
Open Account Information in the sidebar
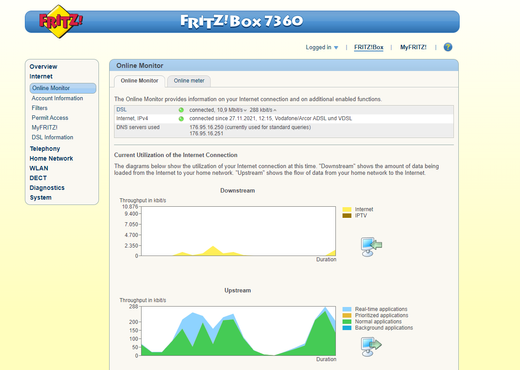pos(57,98)
